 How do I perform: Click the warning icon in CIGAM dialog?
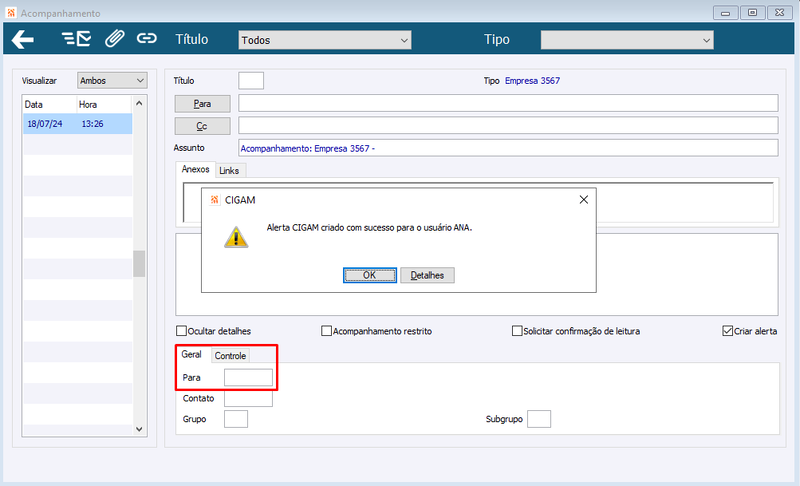tap(236, 238)
